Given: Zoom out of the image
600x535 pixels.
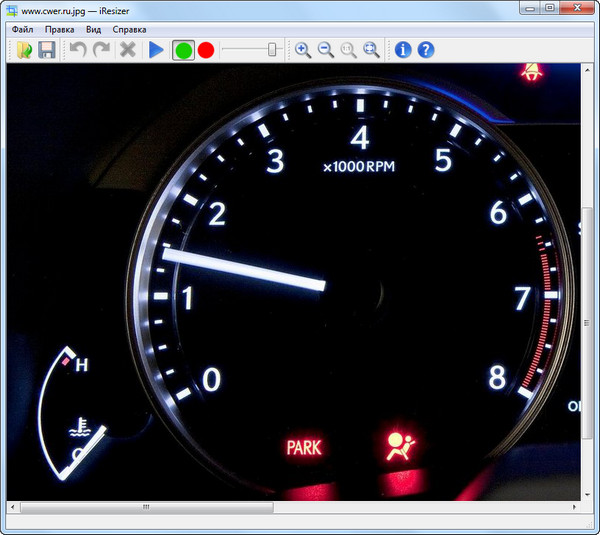Looking at the screenshot, I should (x=326, y=50).
